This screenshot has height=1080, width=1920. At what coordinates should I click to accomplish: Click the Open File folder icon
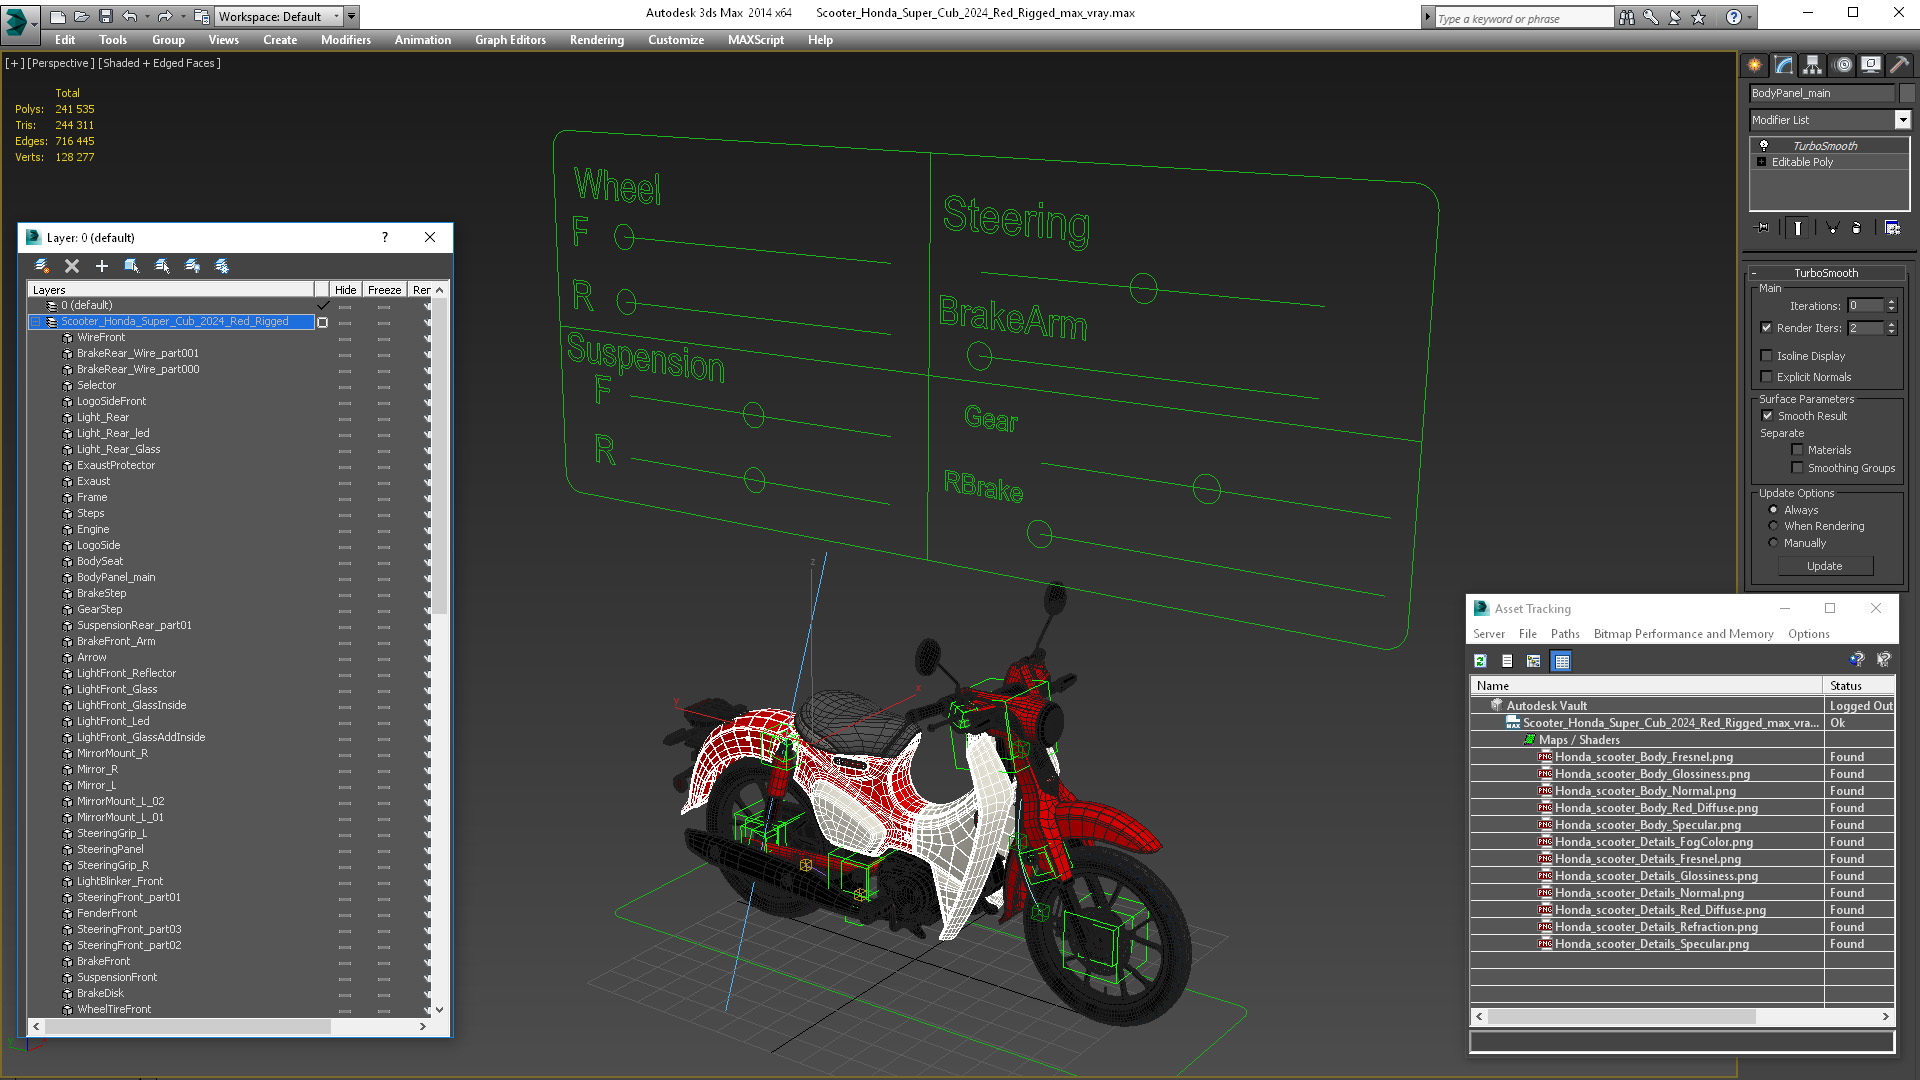point(81,16)
